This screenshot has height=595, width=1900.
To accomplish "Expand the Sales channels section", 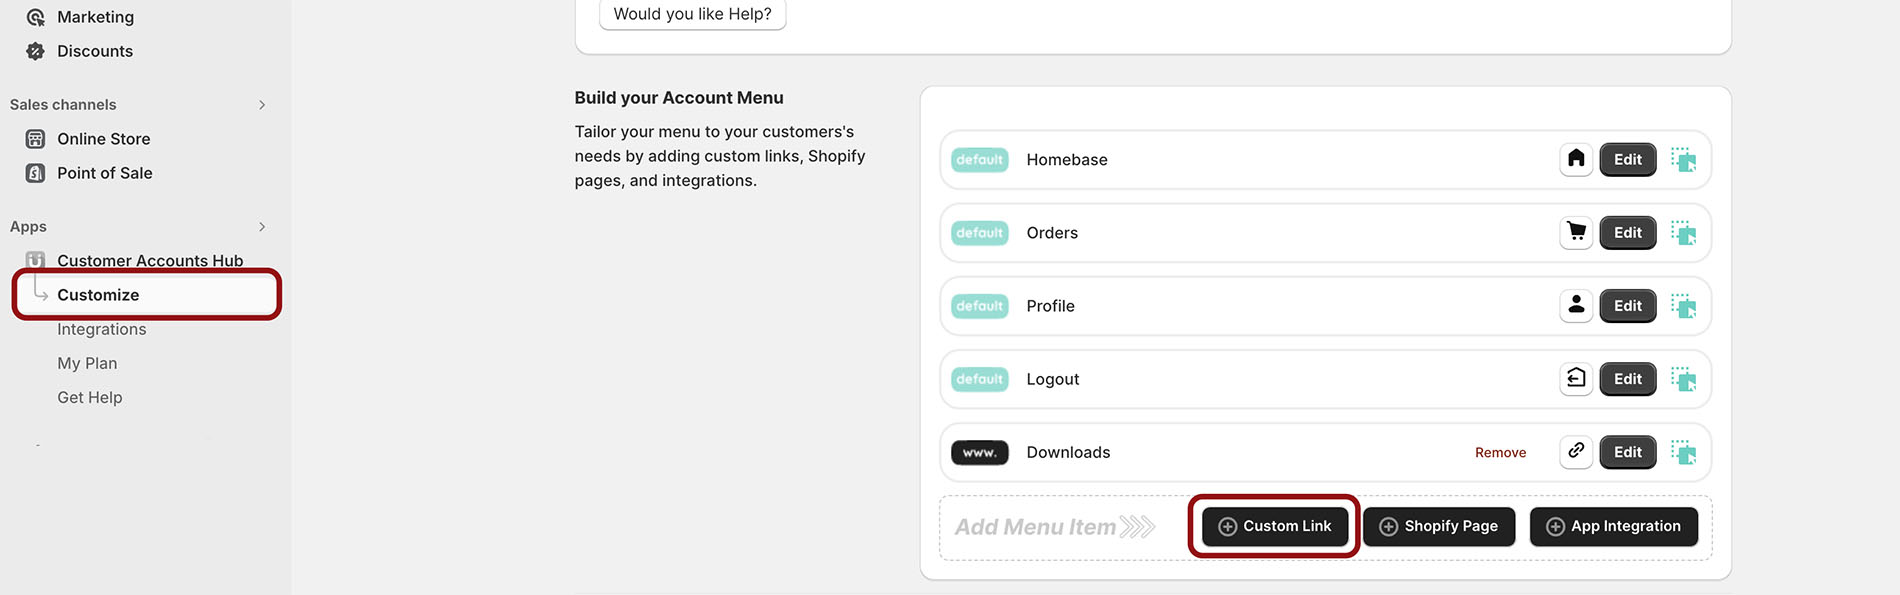I will click(x=262, y=104).
